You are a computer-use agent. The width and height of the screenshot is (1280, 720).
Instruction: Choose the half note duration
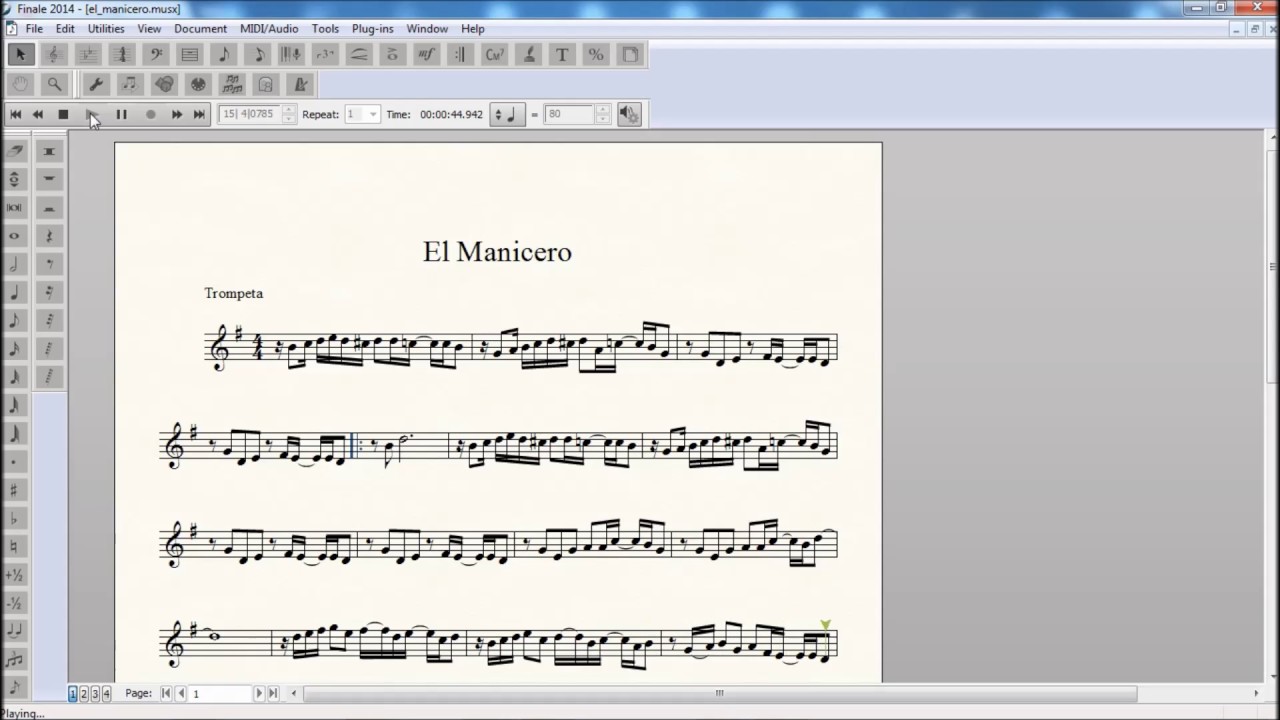point(15,264)
